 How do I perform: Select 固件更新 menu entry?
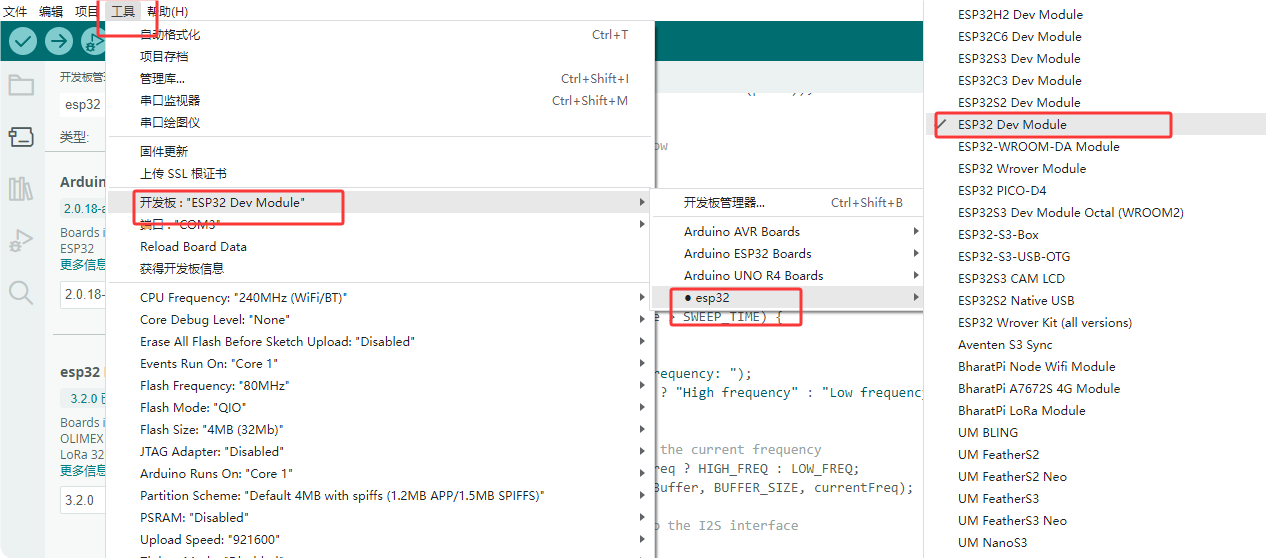[380, 151]
